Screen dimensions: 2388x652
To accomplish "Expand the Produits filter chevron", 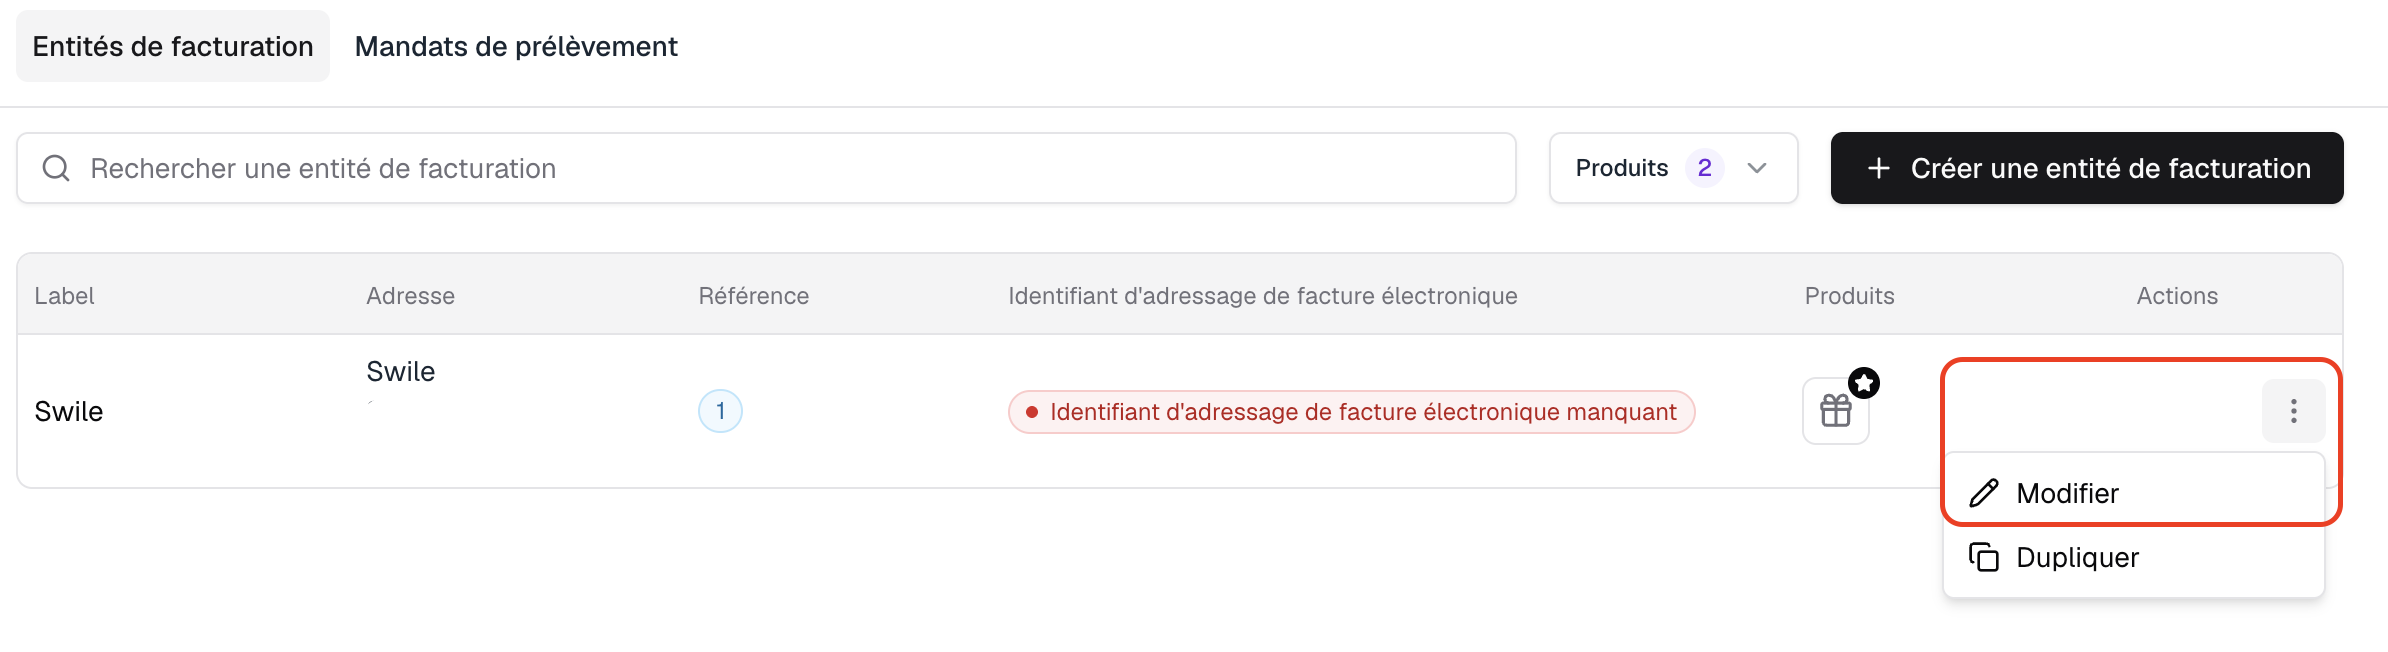I will 1757,168.
